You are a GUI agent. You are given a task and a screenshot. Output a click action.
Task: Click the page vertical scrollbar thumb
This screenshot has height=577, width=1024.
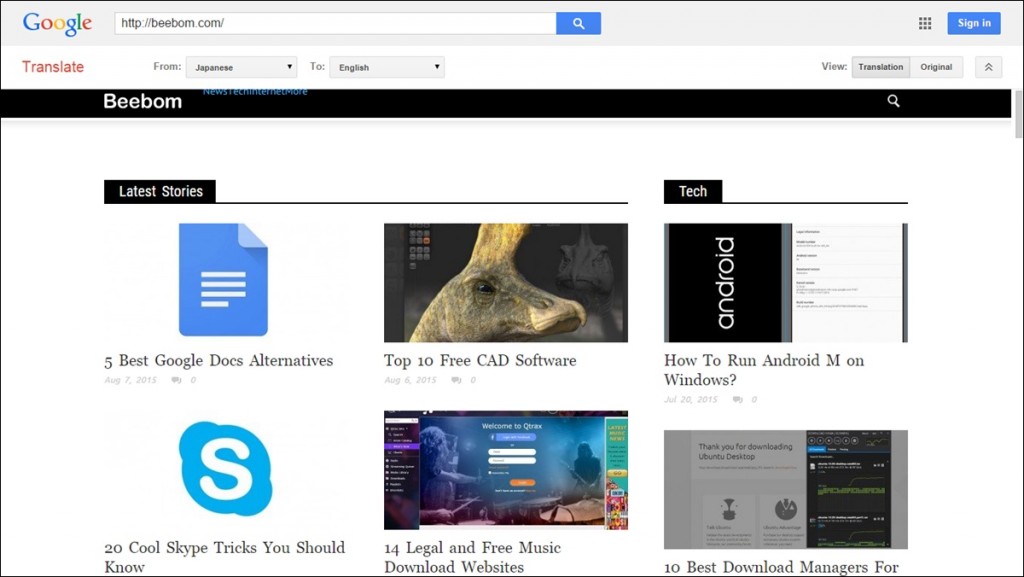tap(1019, 114)
